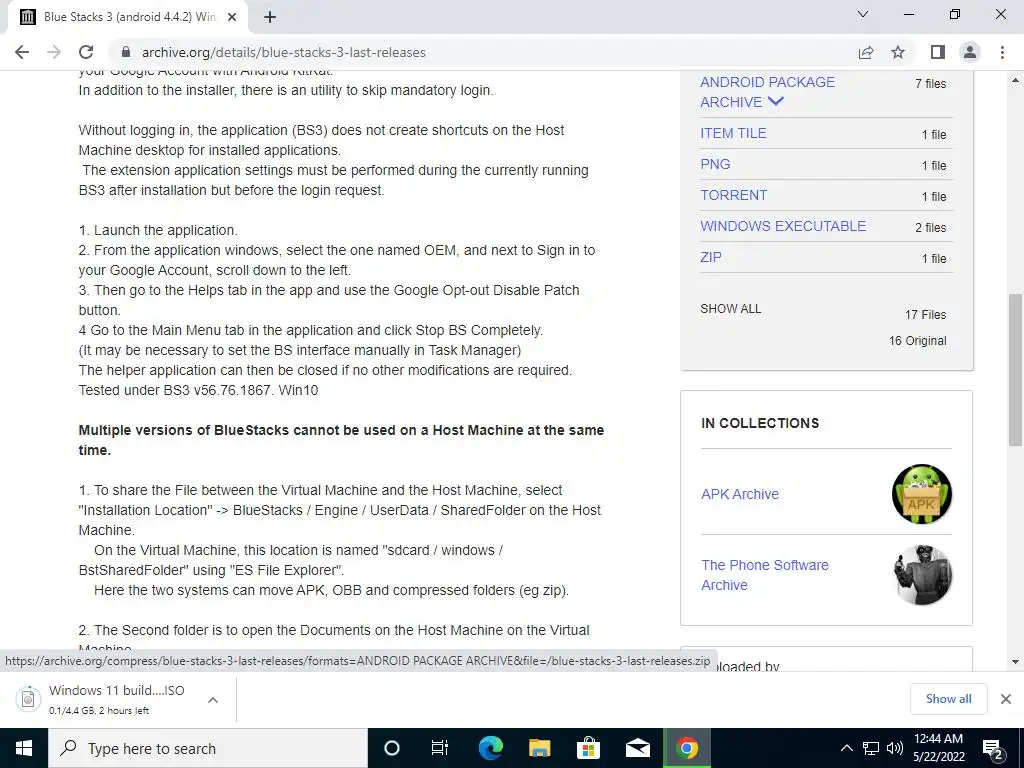Open the APK Archive collection
This screenshot has height=768, width=1024.
point(740,494)
